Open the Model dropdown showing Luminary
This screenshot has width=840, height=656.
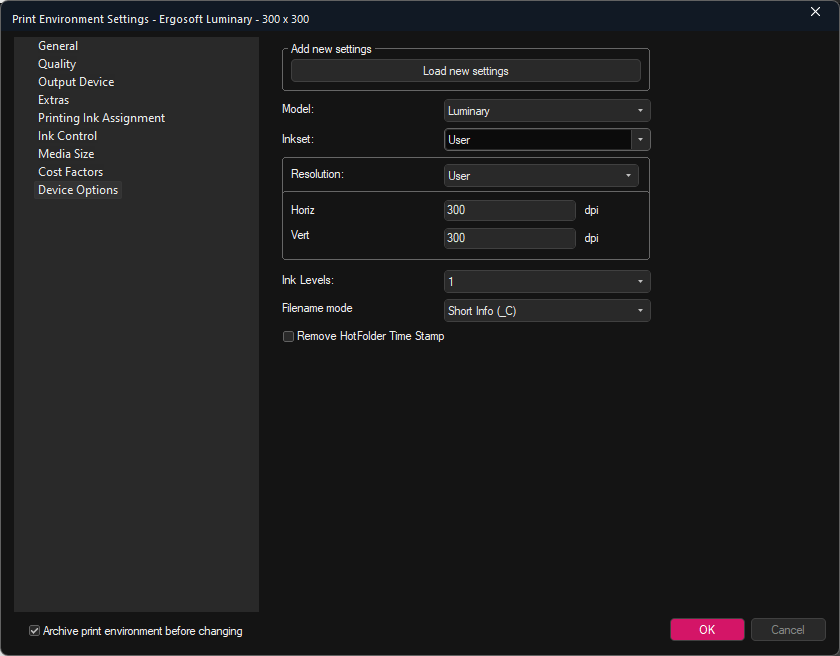(547, 111)
